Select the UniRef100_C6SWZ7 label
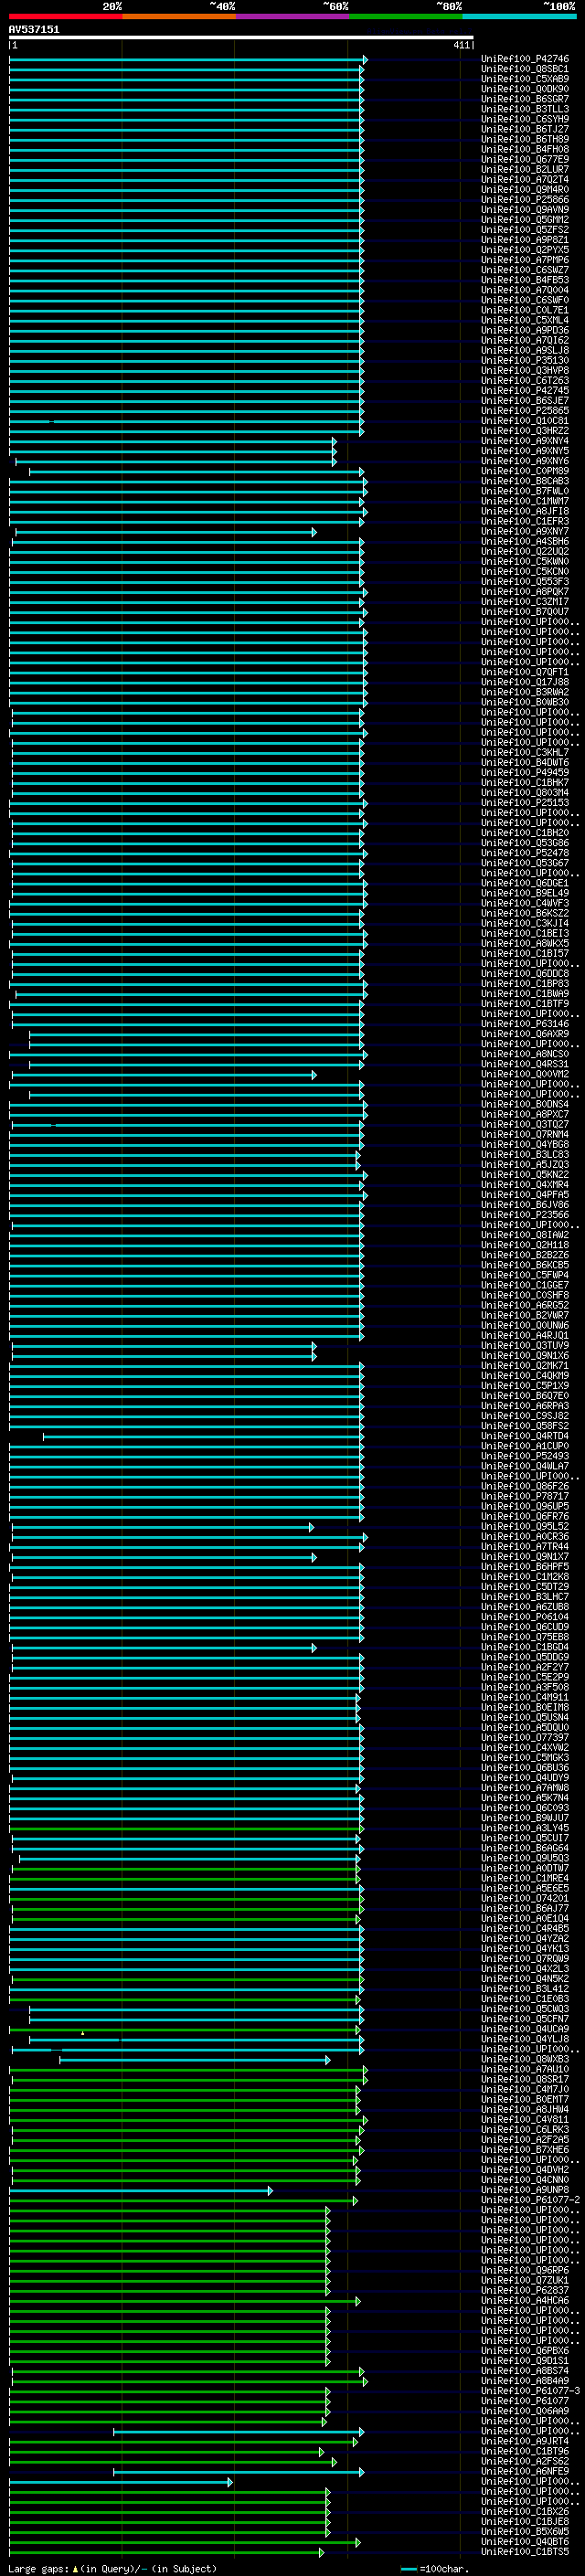This screenshot has height=2576, width=585. coord(525,270)
